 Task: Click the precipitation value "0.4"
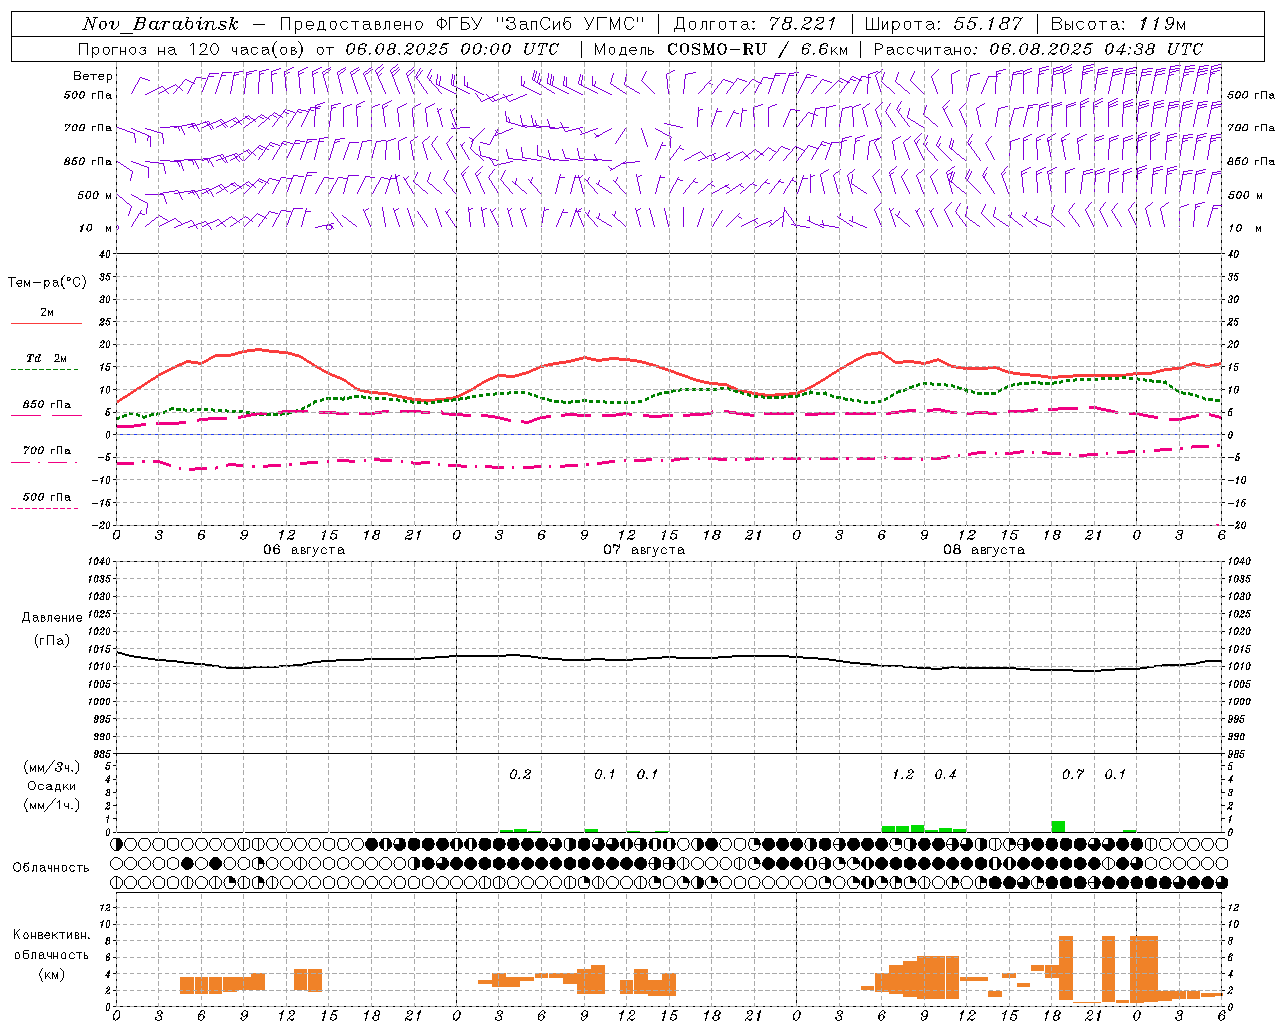pos(945,775)
